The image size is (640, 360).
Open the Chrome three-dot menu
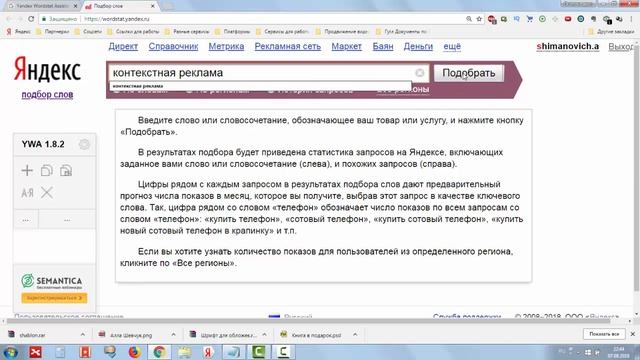pyautogui.click(x=632, y=19)
